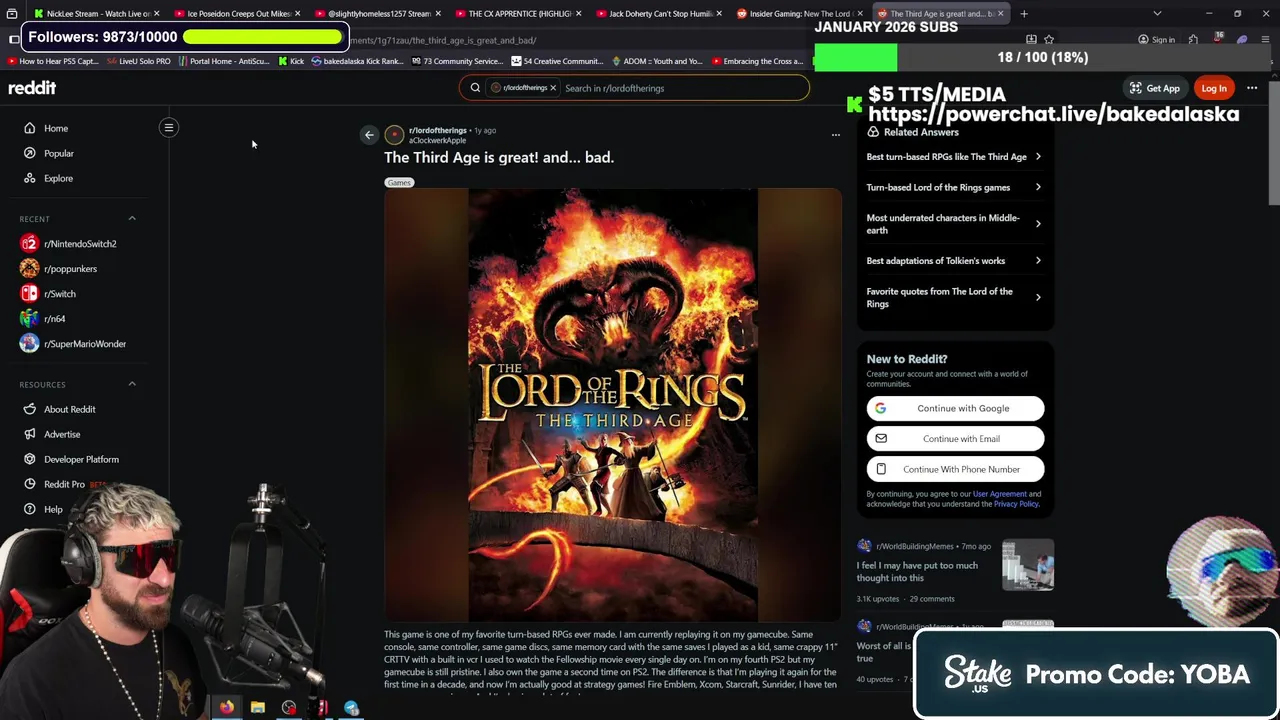
Task: Open the Privacy Policy link
Action: click(x=1016, y=504)
